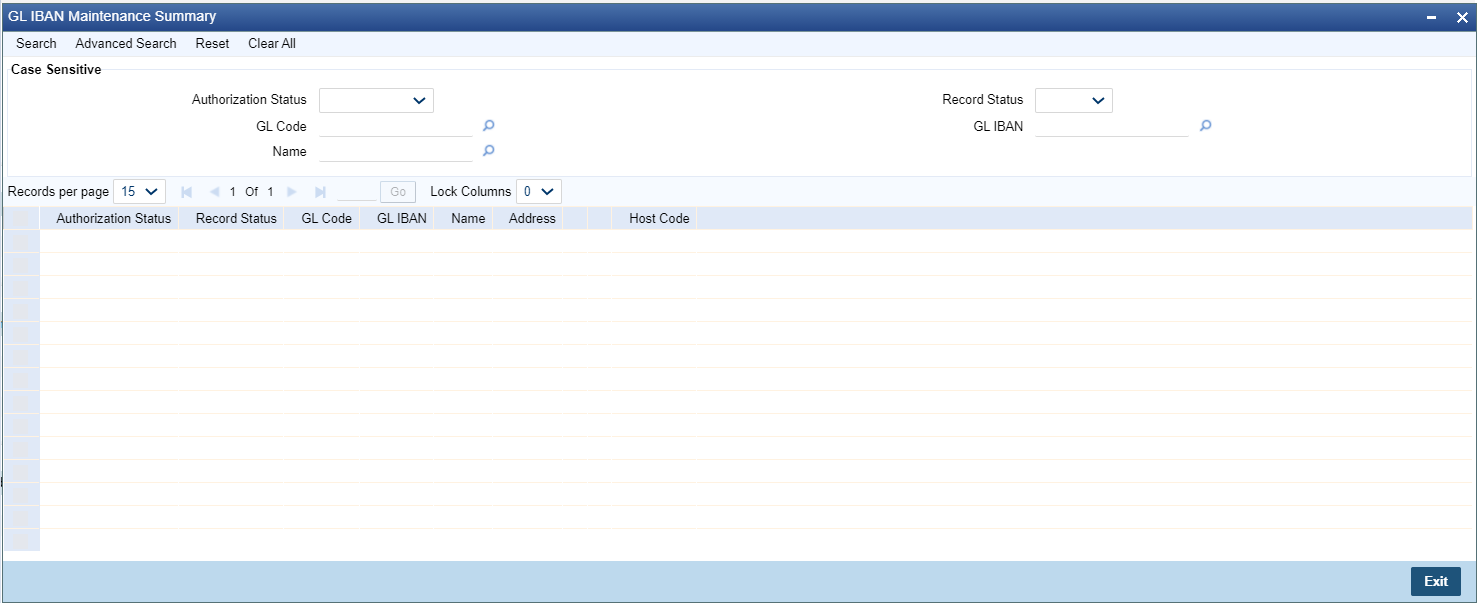
Task: Click Search in the toolbar
Action: (x=36, y=44)
